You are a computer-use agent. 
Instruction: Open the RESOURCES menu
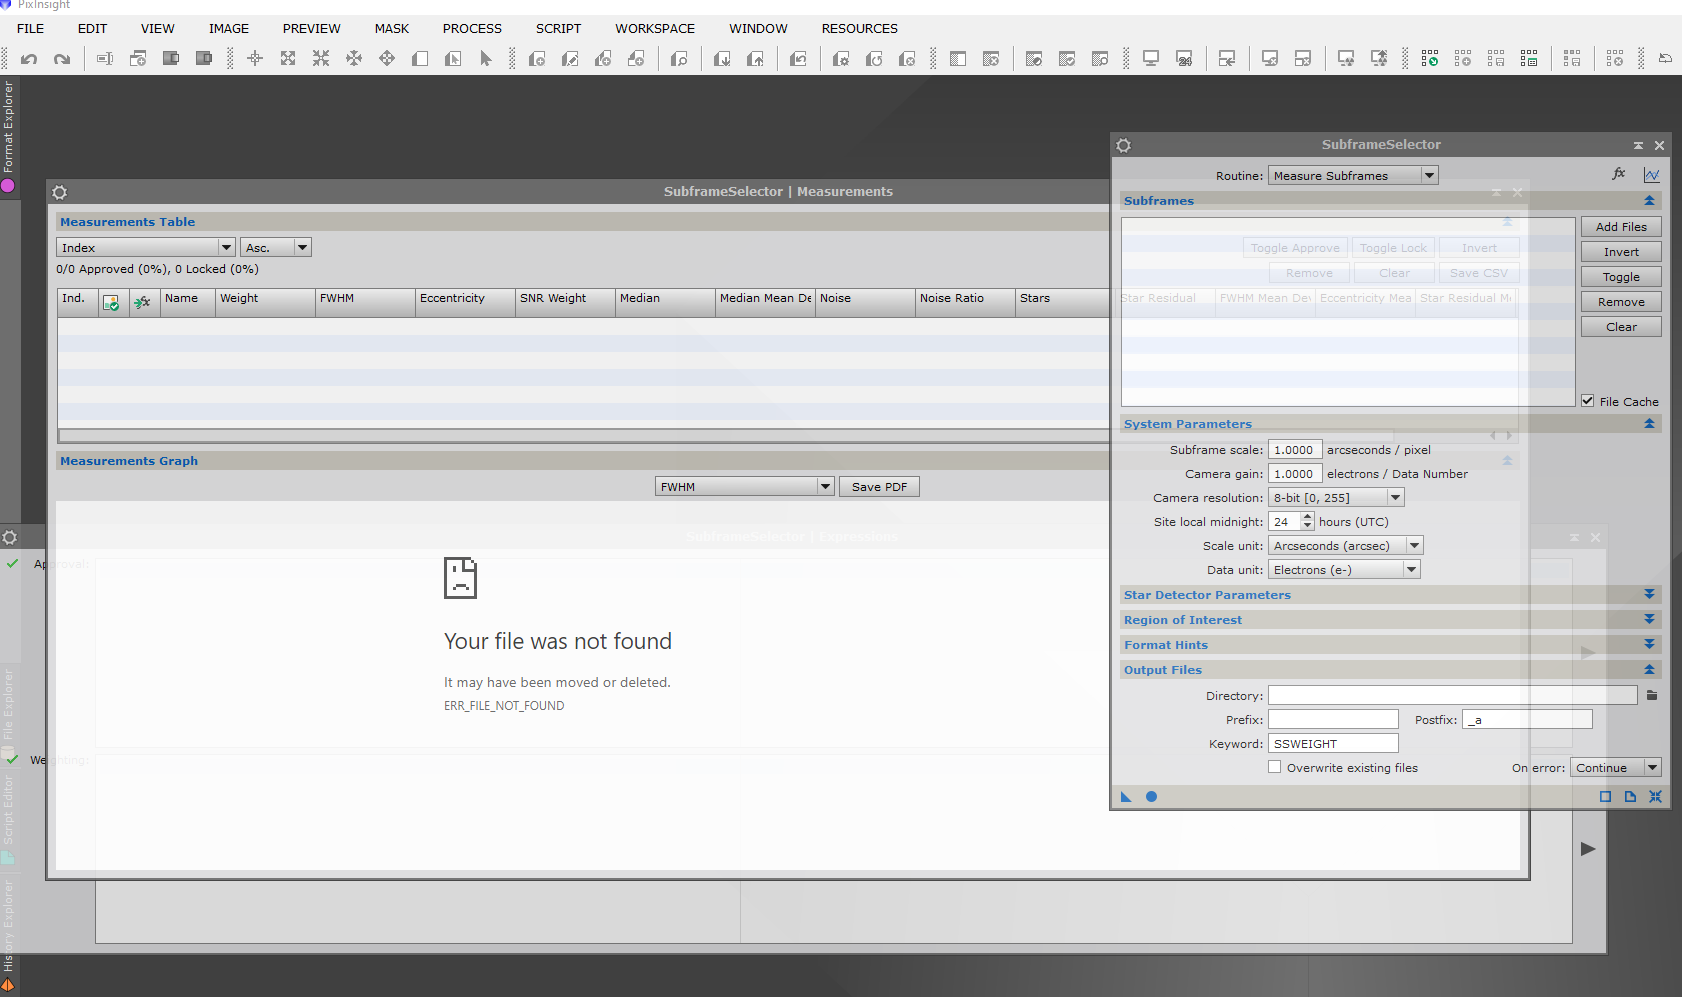click(860, 28)
